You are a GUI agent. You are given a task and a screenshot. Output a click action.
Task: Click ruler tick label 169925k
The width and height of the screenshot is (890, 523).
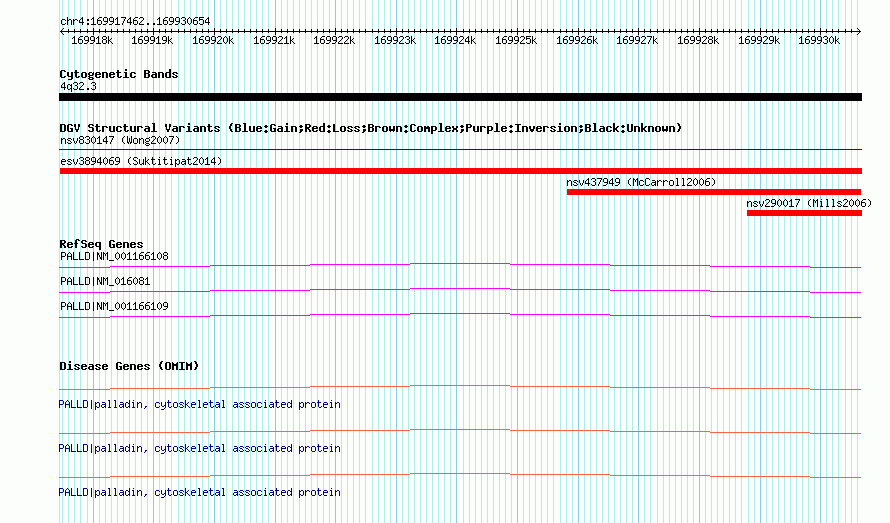(x=516, y=40)
